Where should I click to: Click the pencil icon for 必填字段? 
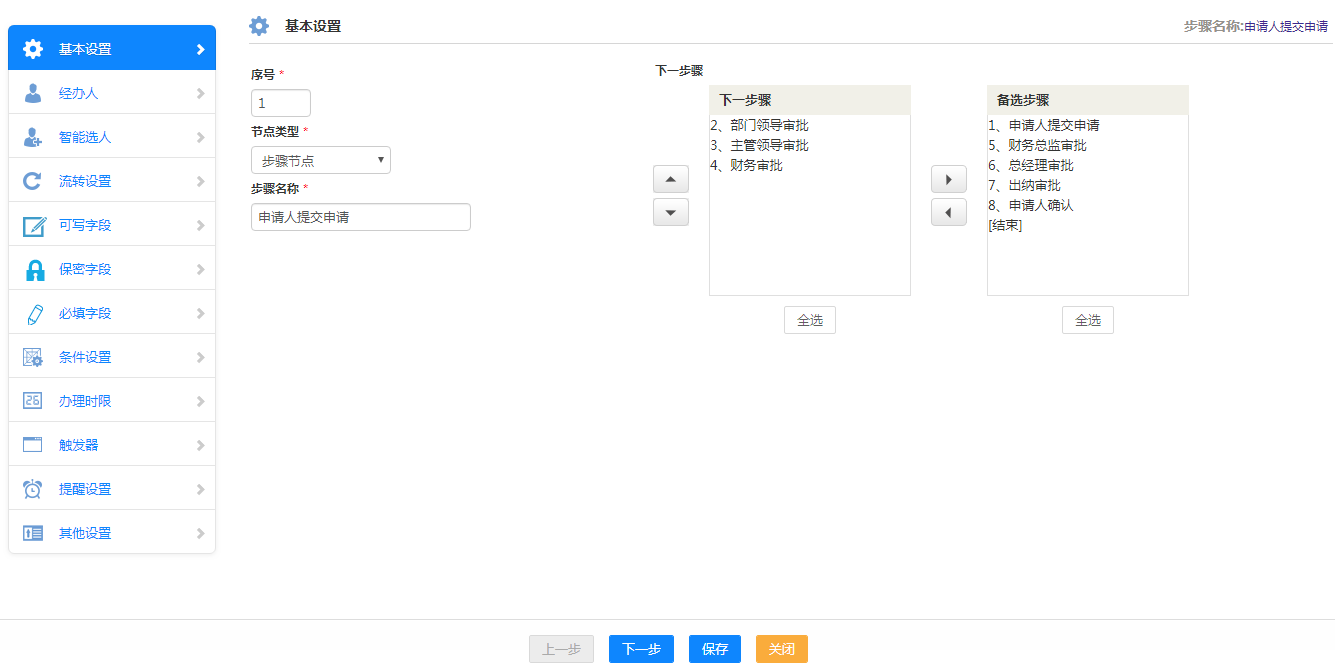click(34, 313)
